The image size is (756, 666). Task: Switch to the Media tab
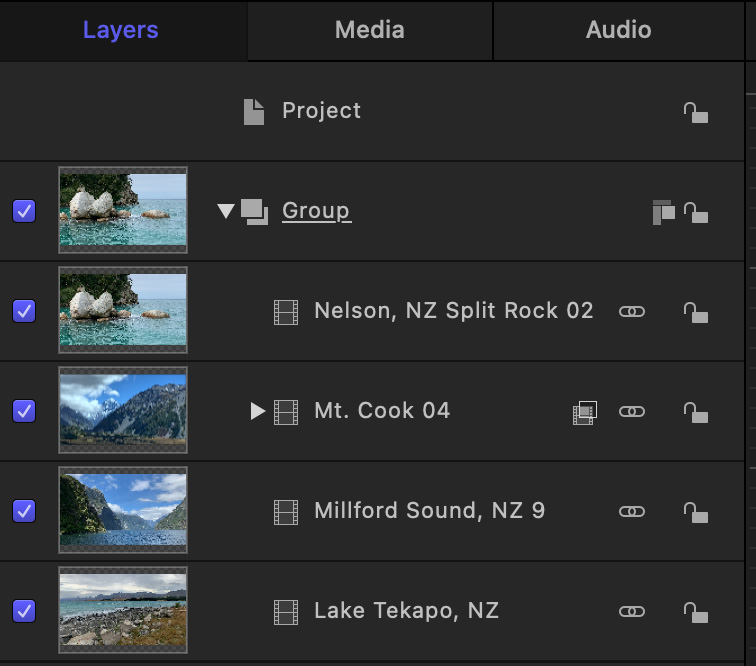click(370, 30)
